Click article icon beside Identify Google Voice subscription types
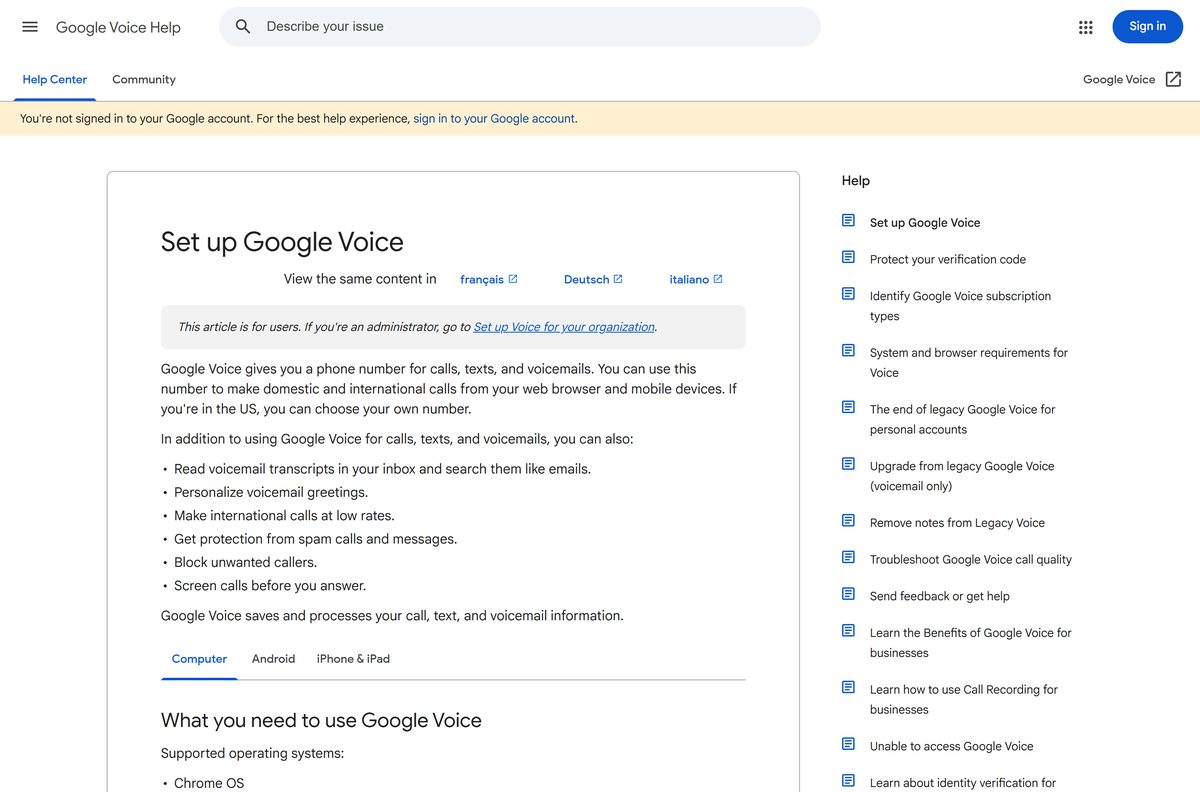 pyautogui.click(x=848, y=294)
